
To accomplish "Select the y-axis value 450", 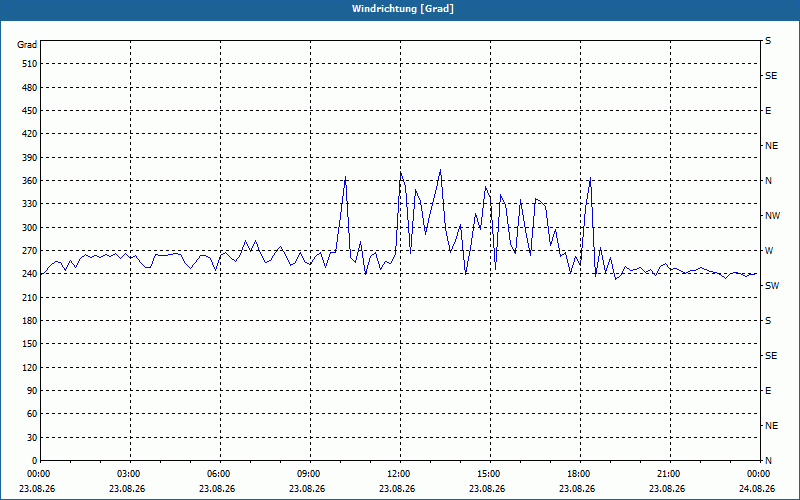I will pos(30,111).
